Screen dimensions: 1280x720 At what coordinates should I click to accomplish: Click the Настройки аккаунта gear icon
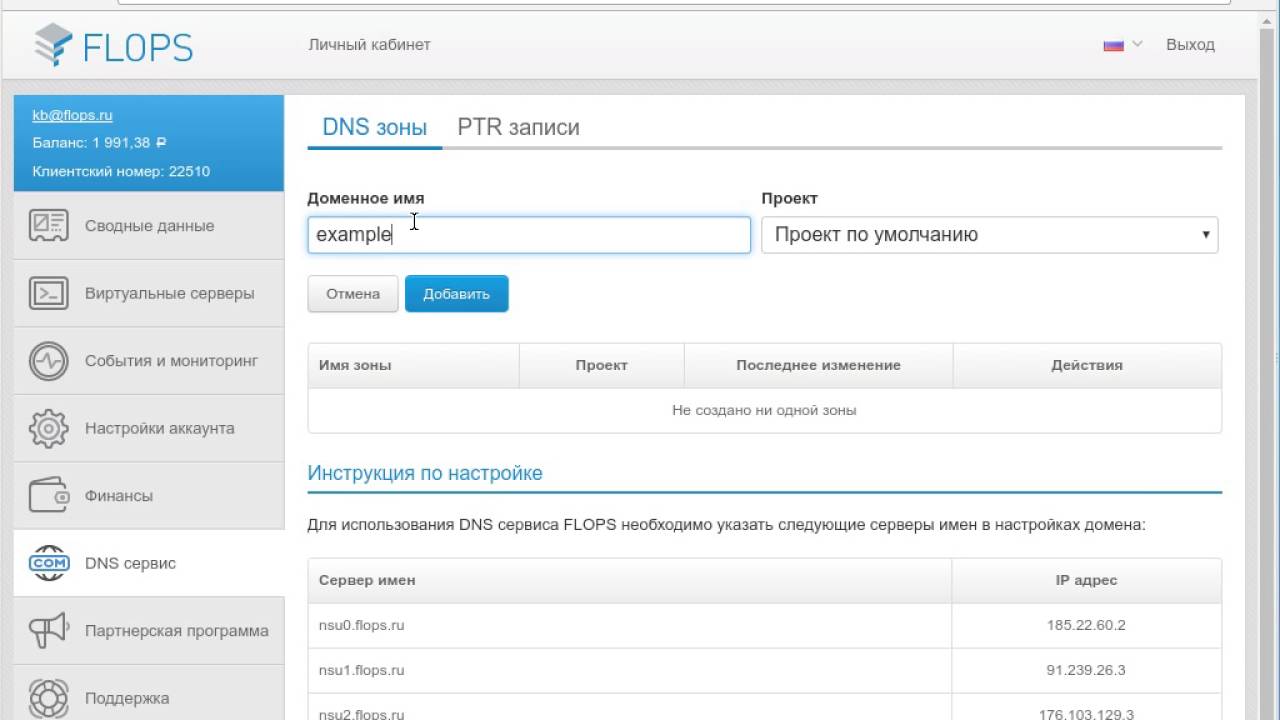[49, 428]
